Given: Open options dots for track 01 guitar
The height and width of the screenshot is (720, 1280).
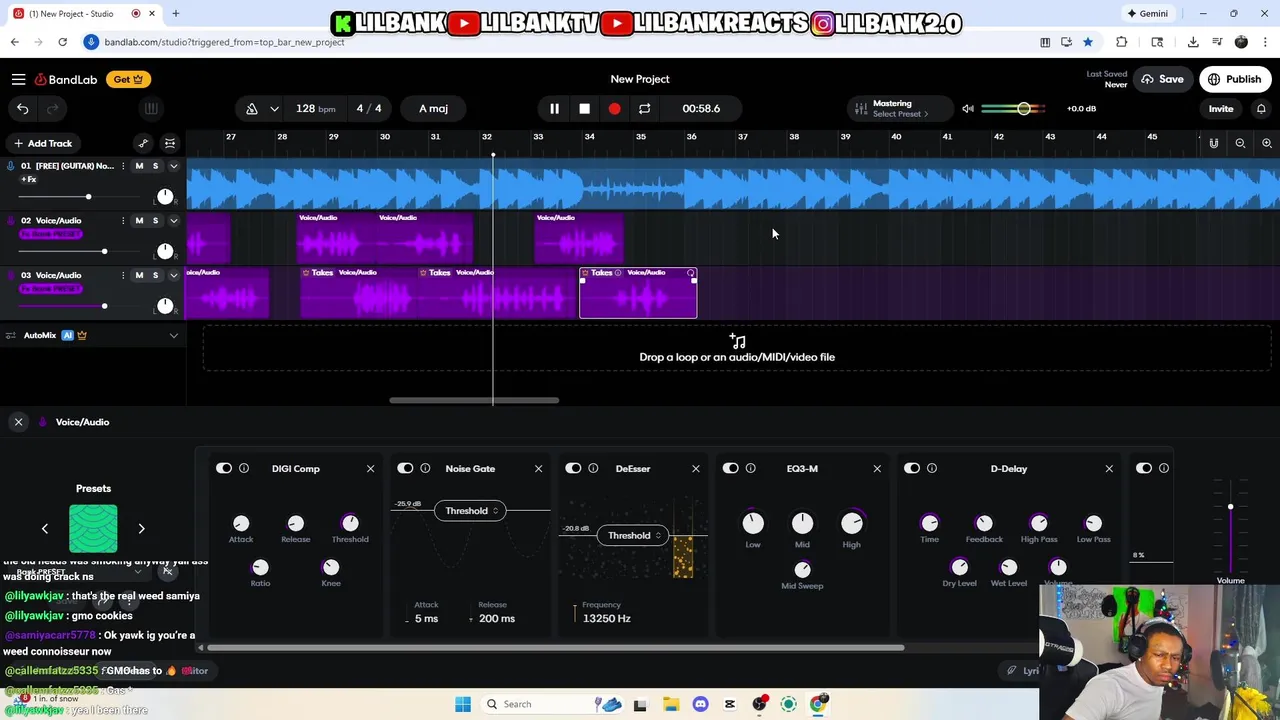Looking at the screenshot, I should point(124,166).
